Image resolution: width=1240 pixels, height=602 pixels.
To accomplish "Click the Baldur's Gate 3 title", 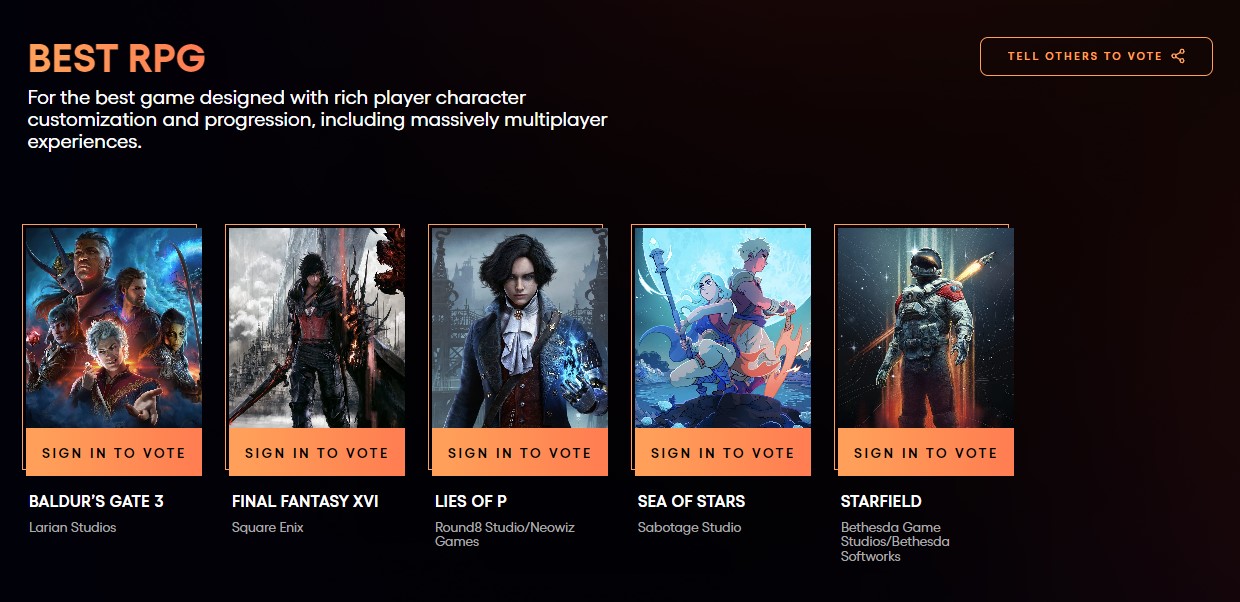I will pos(96,501).
